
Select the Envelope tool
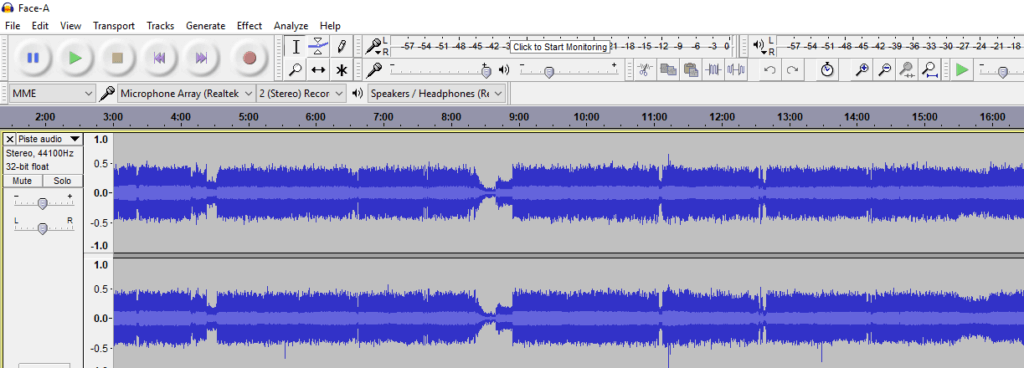318,46
